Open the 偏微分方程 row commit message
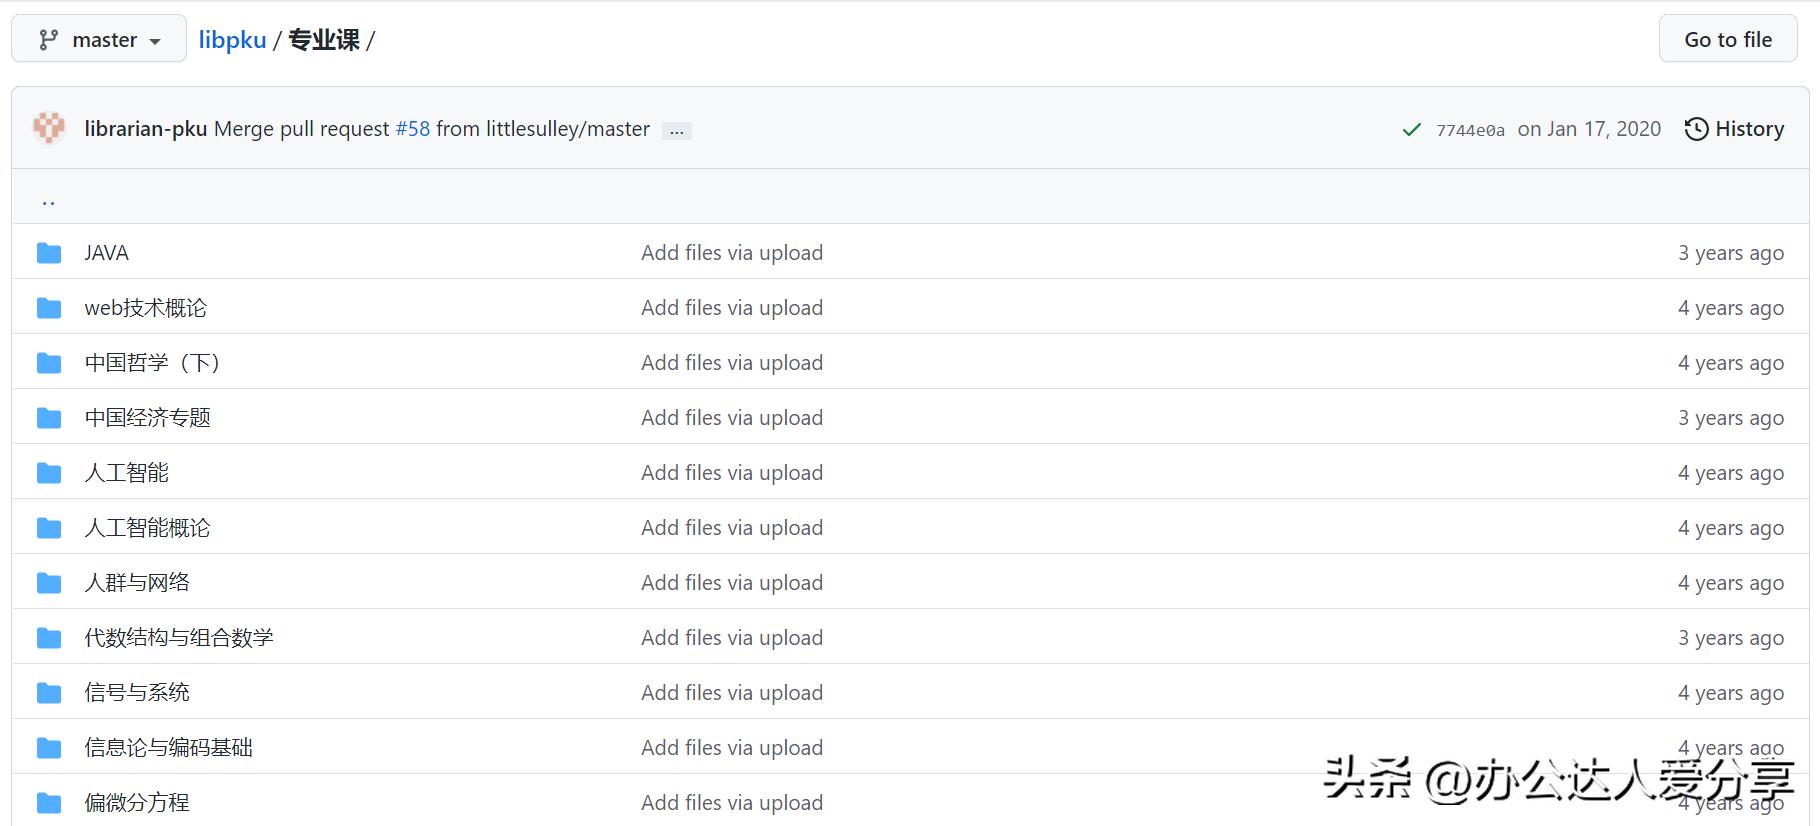Screen dimensions: 1820x826 point(732,803)
